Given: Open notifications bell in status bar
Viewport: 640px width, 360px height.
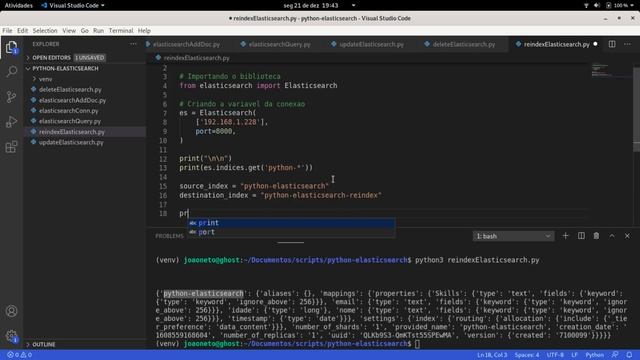Looking at the screenshot, I should [629, 355].
